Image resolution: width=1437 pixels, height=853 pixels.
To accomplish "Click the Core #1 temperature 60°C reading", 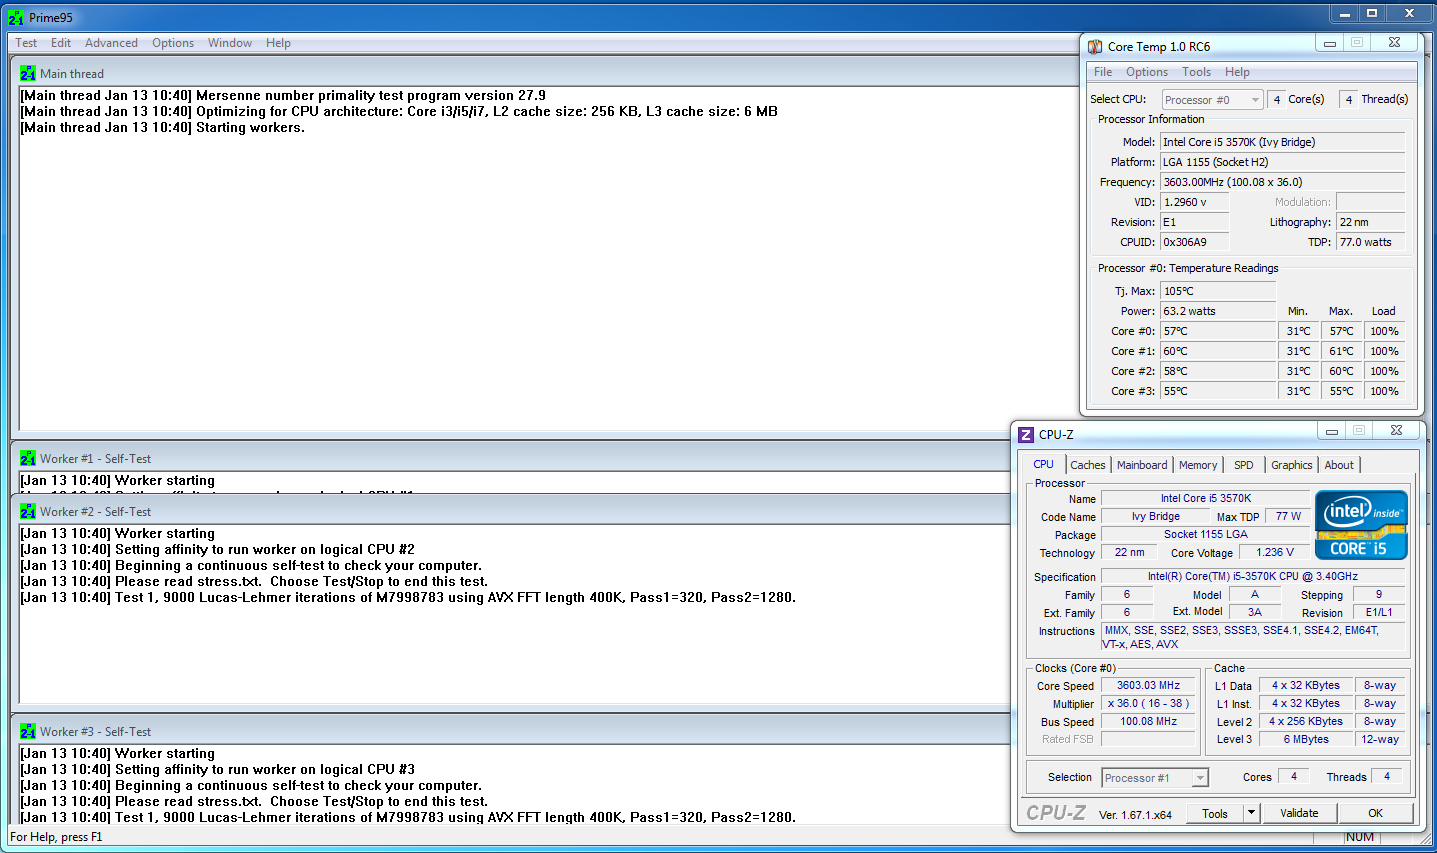I will (1218, 351).
